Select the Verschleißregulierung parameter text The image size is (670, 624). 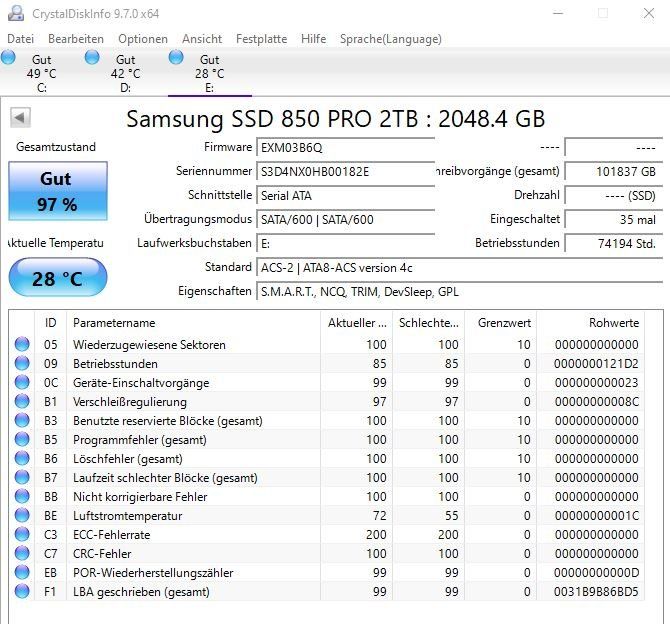pos(130,402)
